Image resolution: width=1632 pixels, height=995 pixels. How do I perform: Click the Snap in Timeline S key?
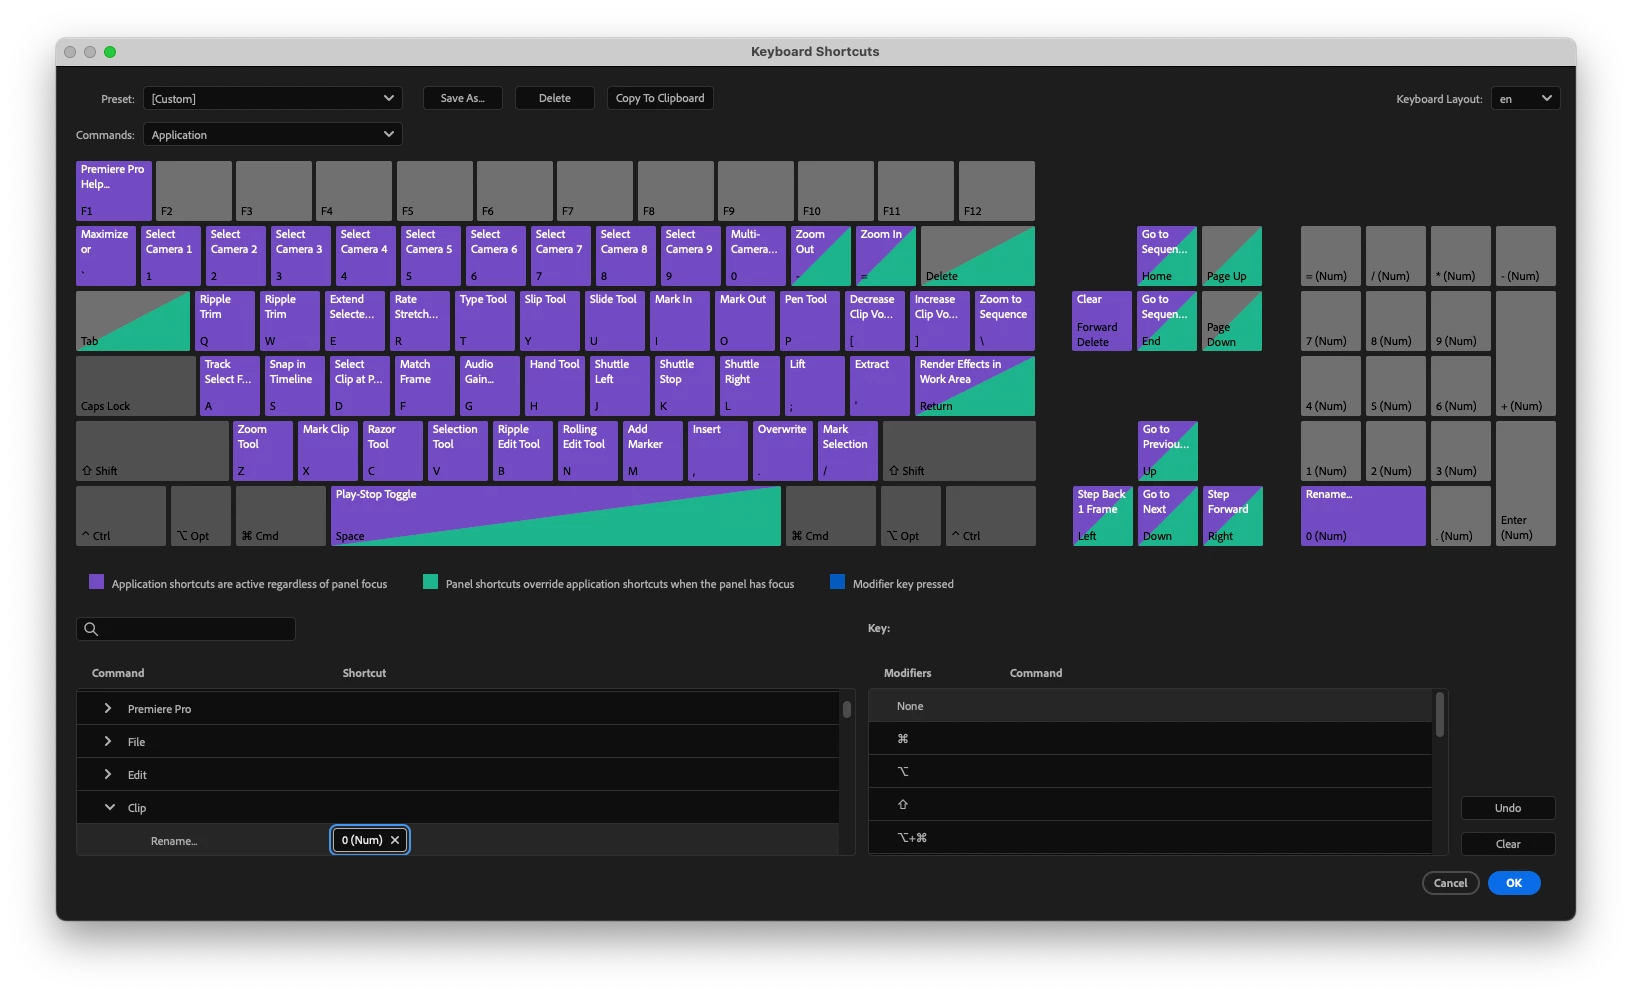[x=295, y=386]
